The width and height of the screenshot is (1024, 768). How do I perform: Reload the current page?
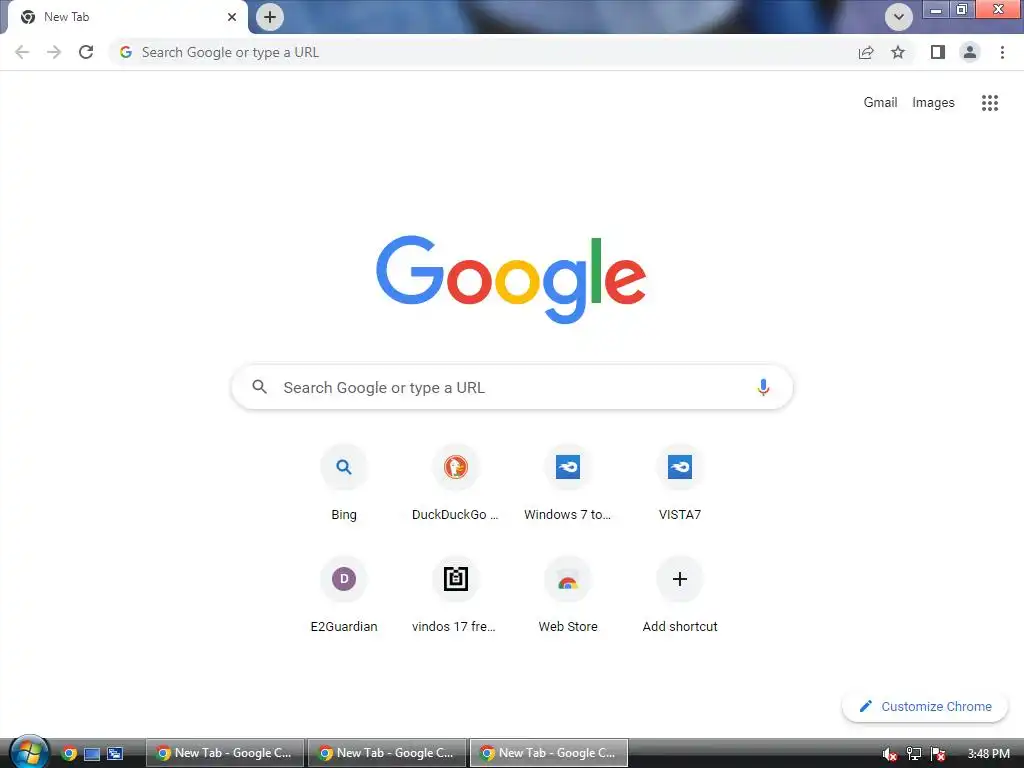[x=86, y=52]
